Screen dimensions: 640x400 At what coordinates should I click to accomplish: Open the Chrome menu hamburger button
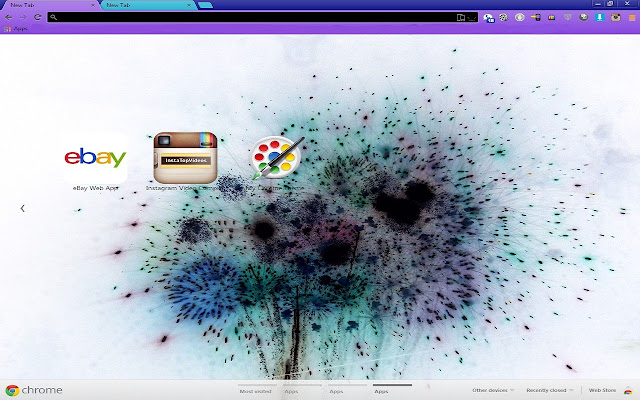pos(632,18)
